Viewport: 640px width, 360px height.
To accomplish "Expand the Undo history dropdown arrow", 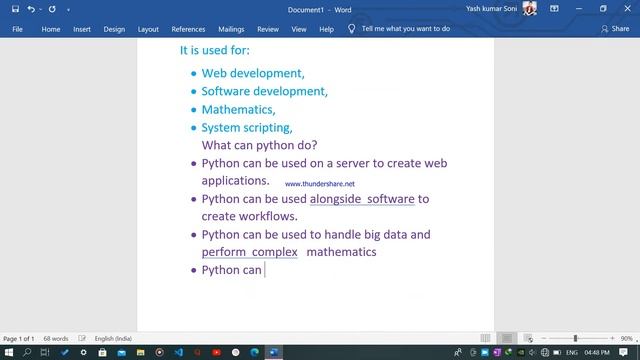I will [x=40, y=9].
